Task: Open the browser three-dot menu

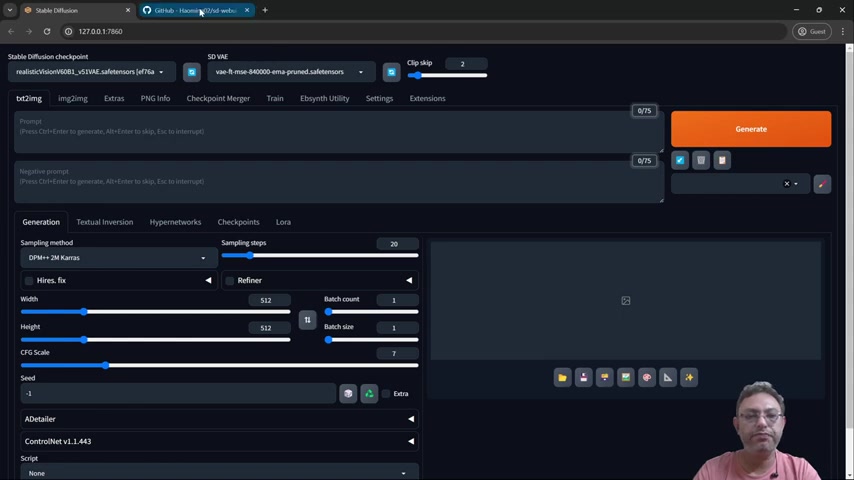Action: click(843, 32)
